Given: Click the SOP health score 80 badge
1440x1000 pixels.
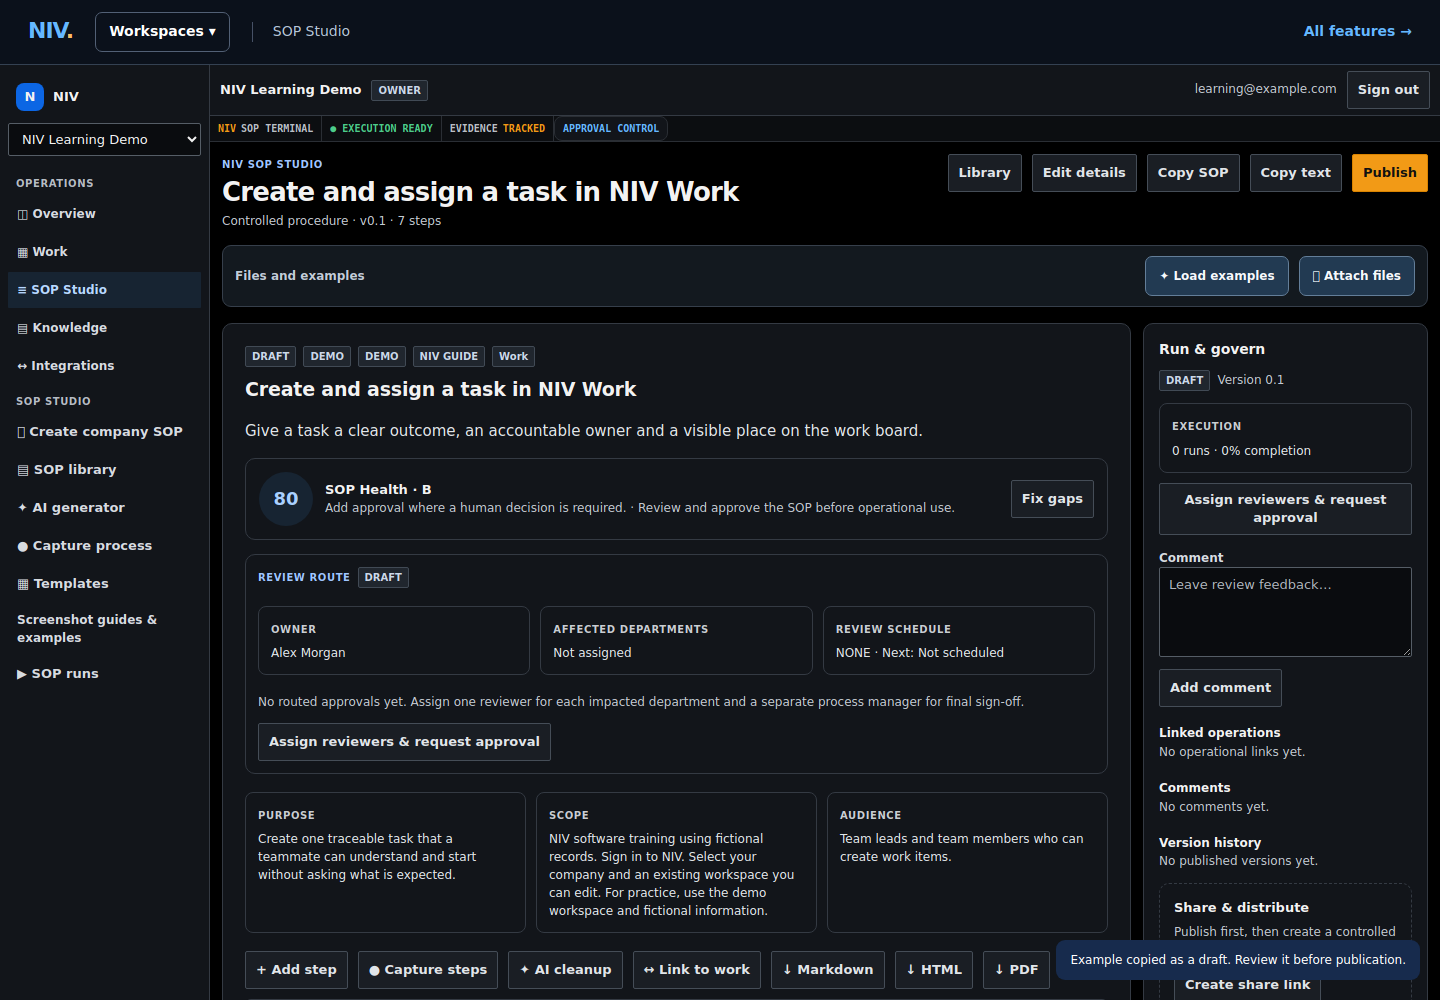Looking at the screenshot, I should click(286, 499).
